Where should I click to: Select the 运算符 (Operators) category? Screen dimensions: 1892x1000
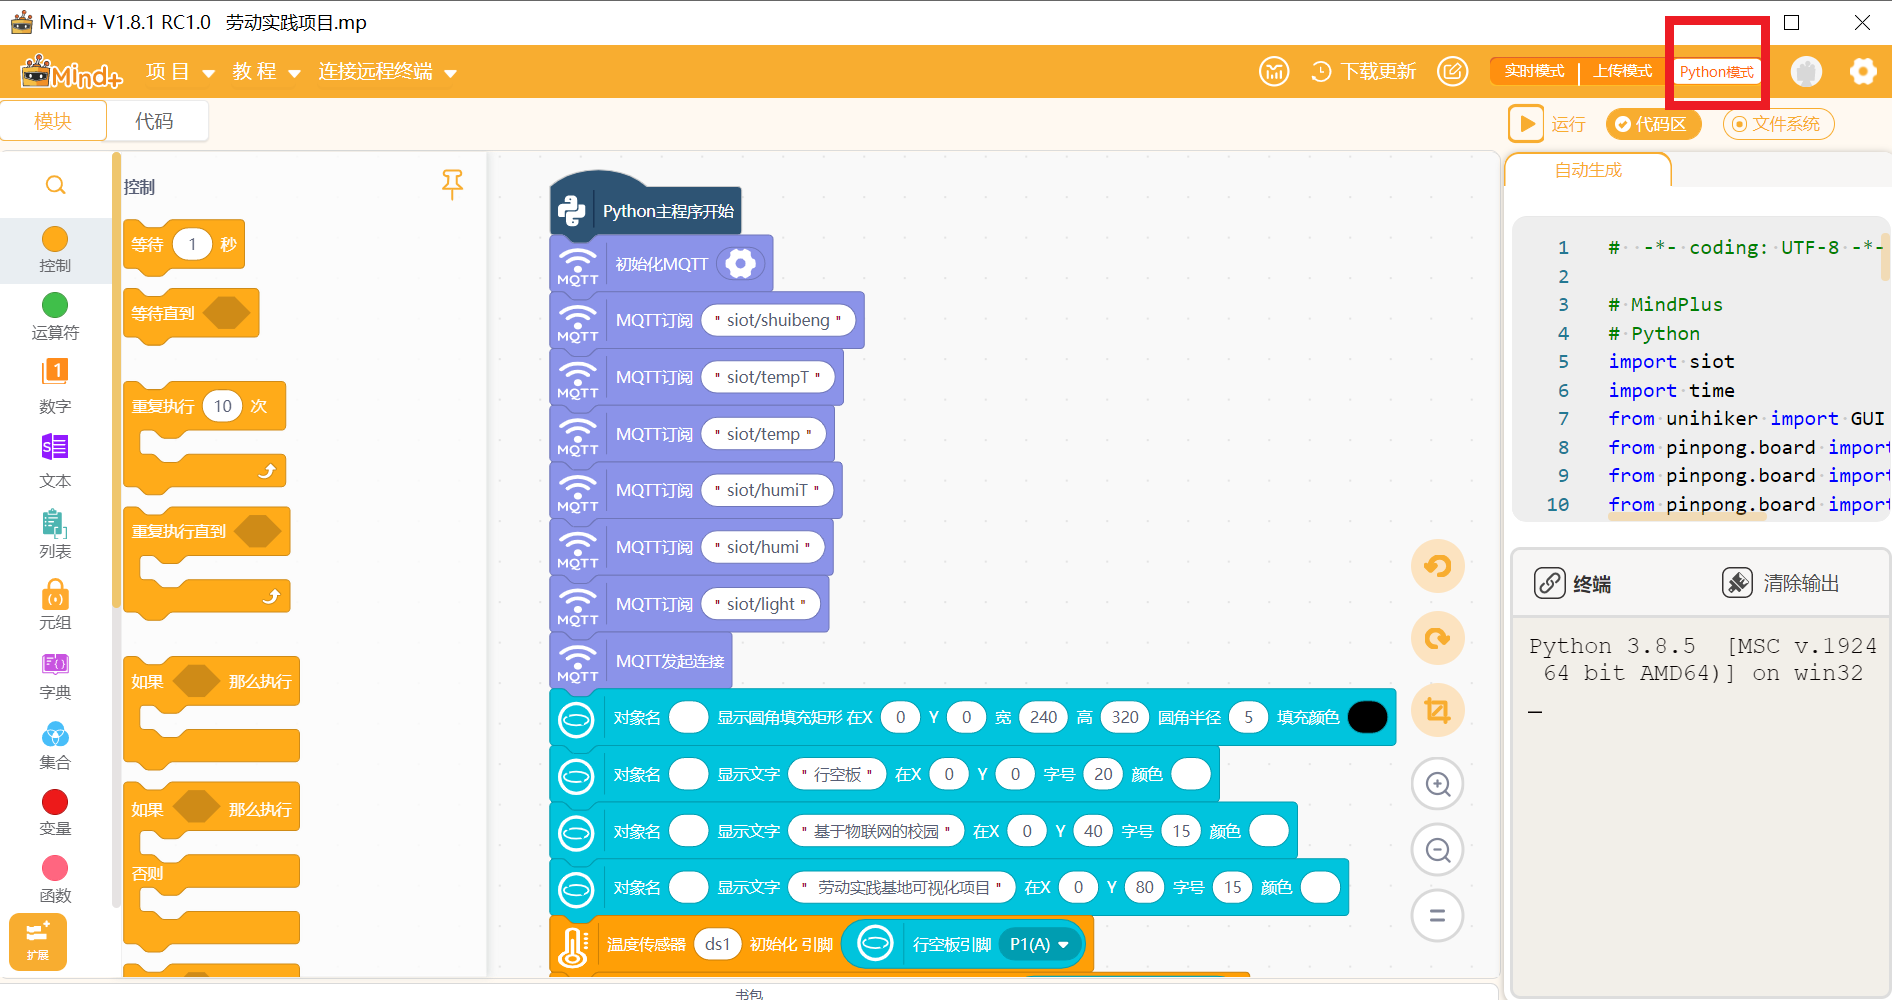click(x=55, y=317)
